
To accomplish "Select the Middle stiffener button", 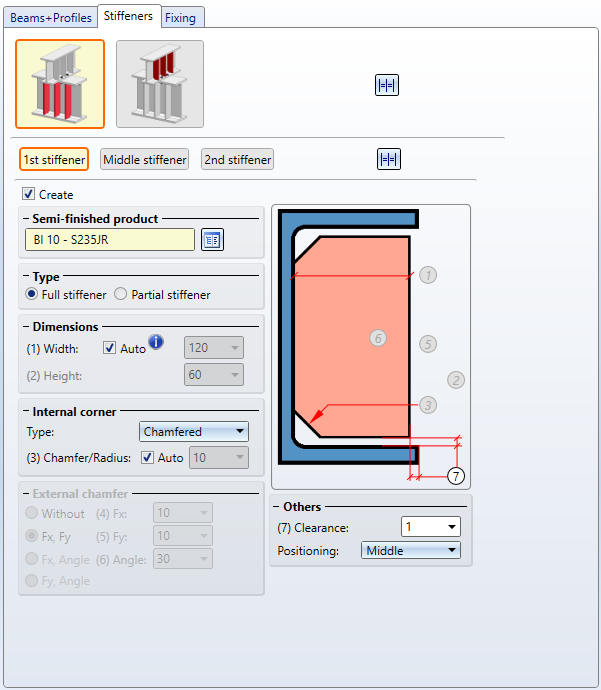I will tap(145, 159).
